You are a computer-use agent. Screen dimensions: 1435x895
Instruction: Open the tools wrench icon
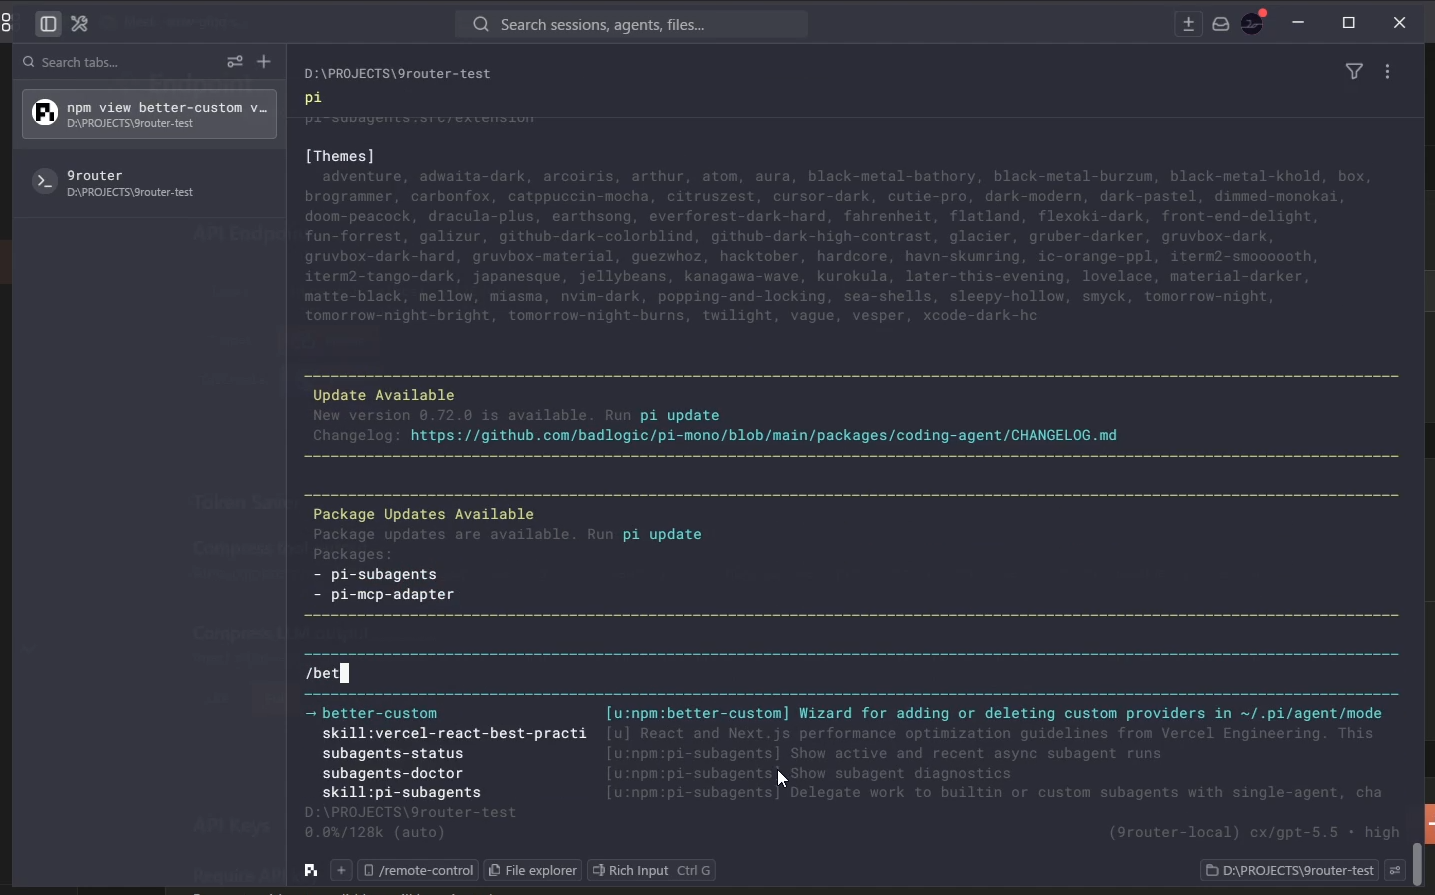81,24
